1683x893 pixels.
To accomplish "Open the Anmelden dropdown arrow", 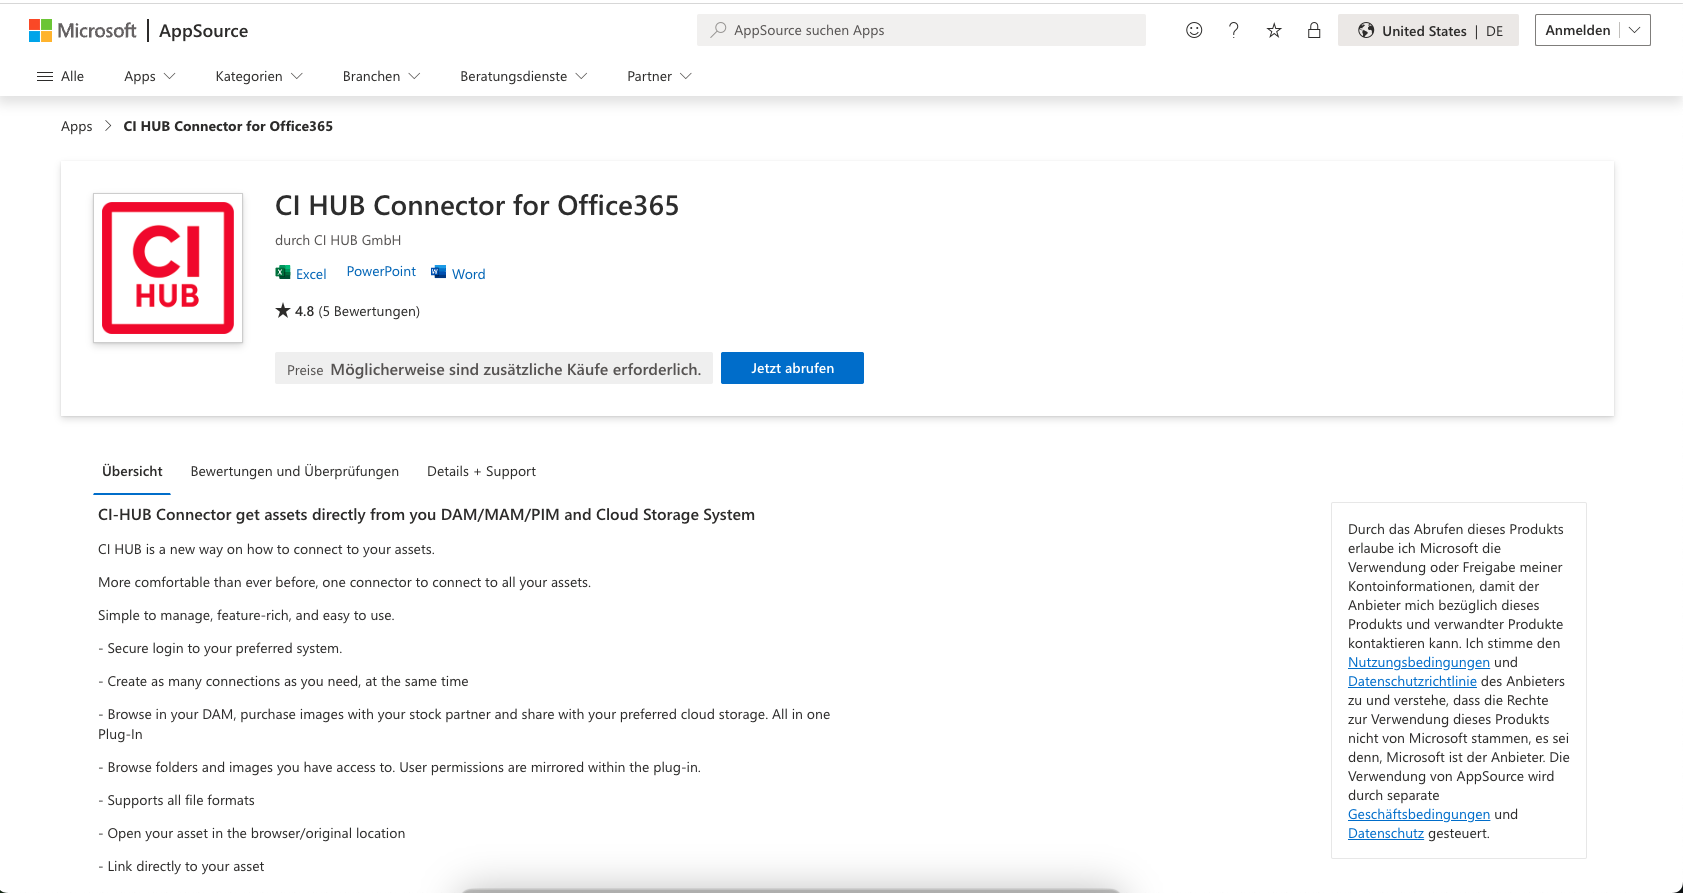I will click(x=1635, y=30).
